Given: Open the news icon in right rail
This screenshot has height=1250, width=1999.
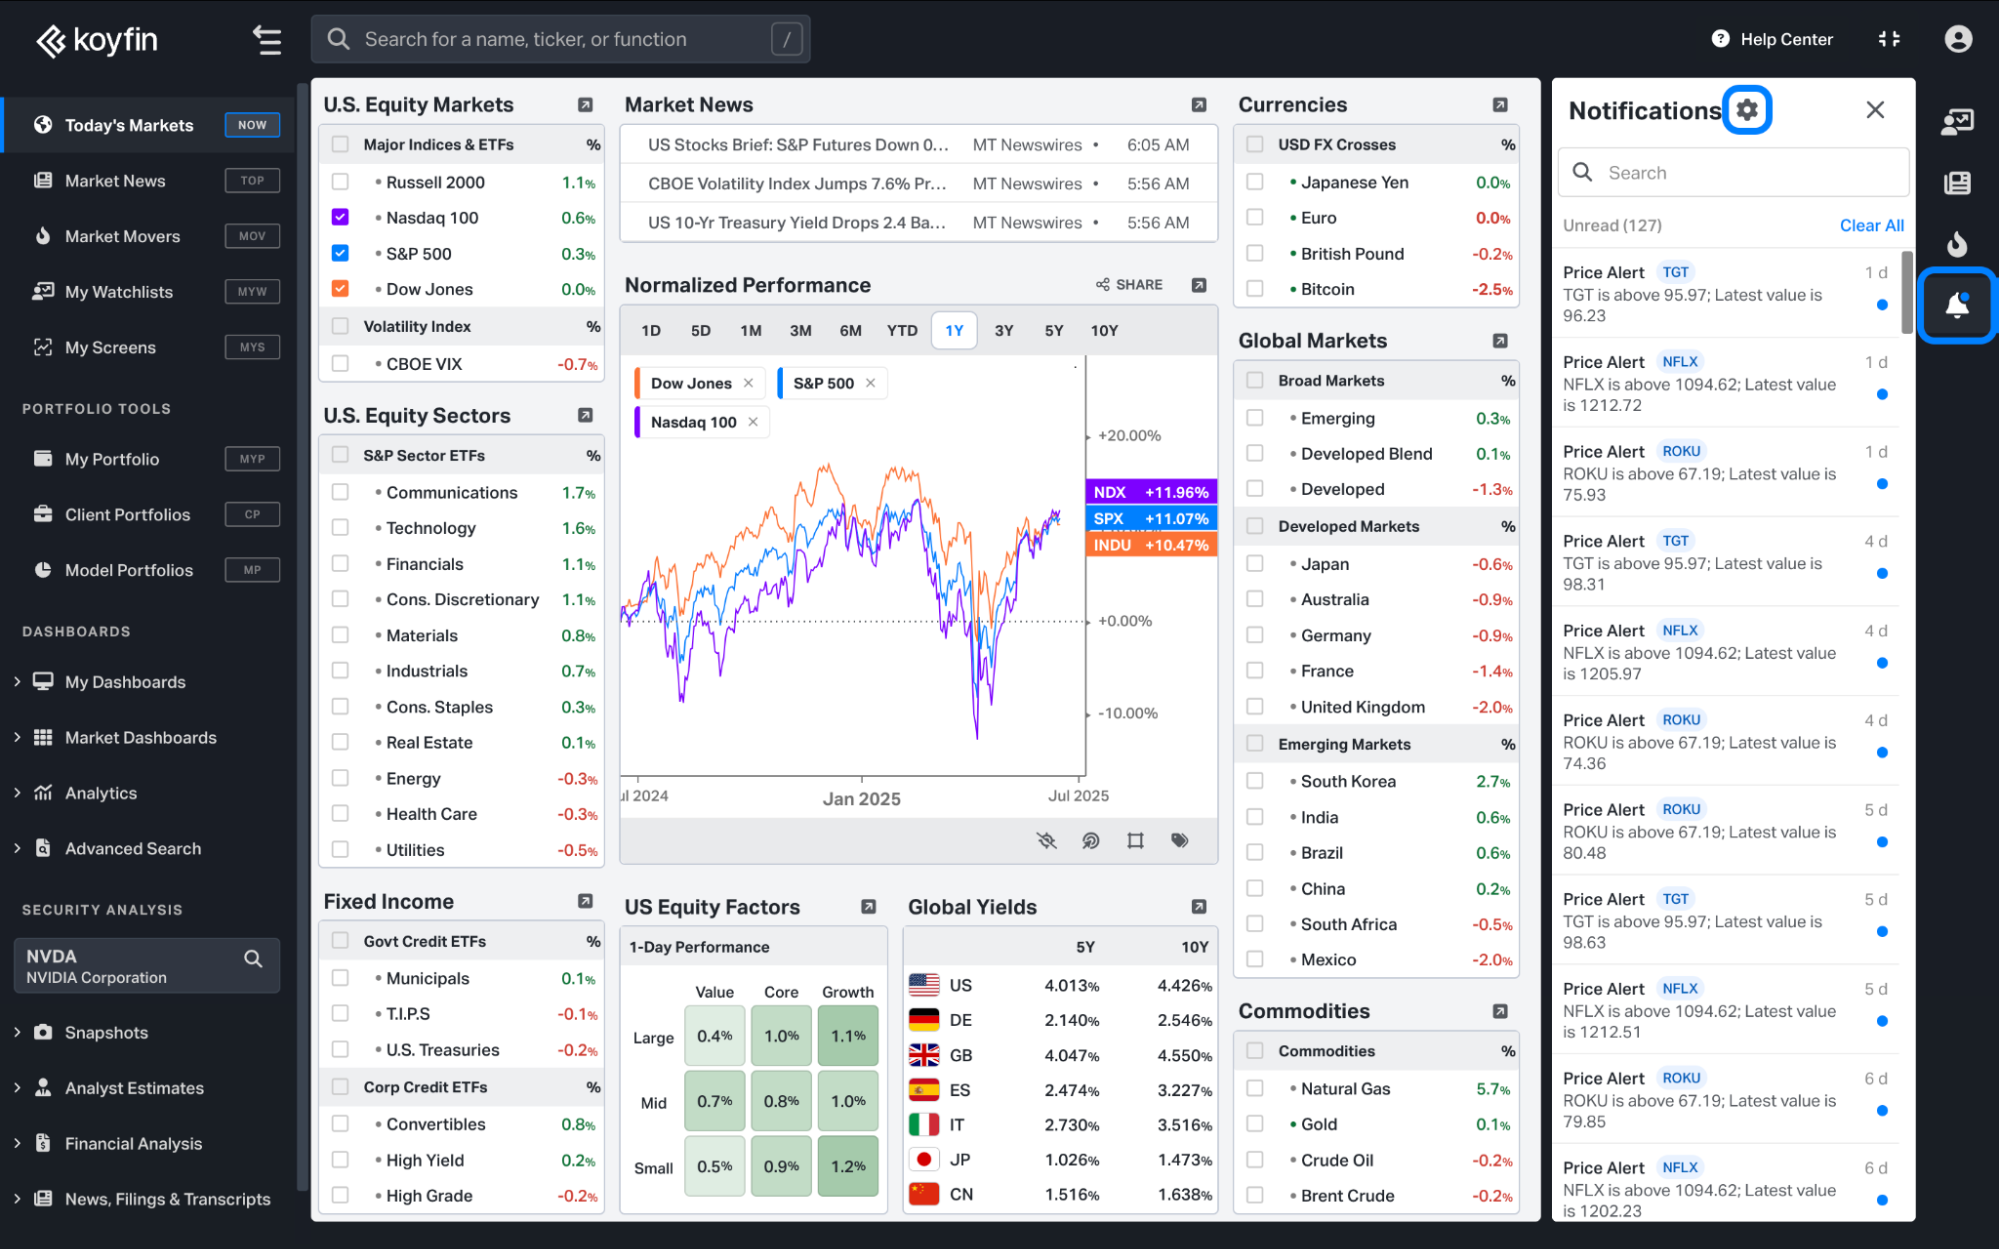Looking at the screenshot, I should [x=1957, y=183].
